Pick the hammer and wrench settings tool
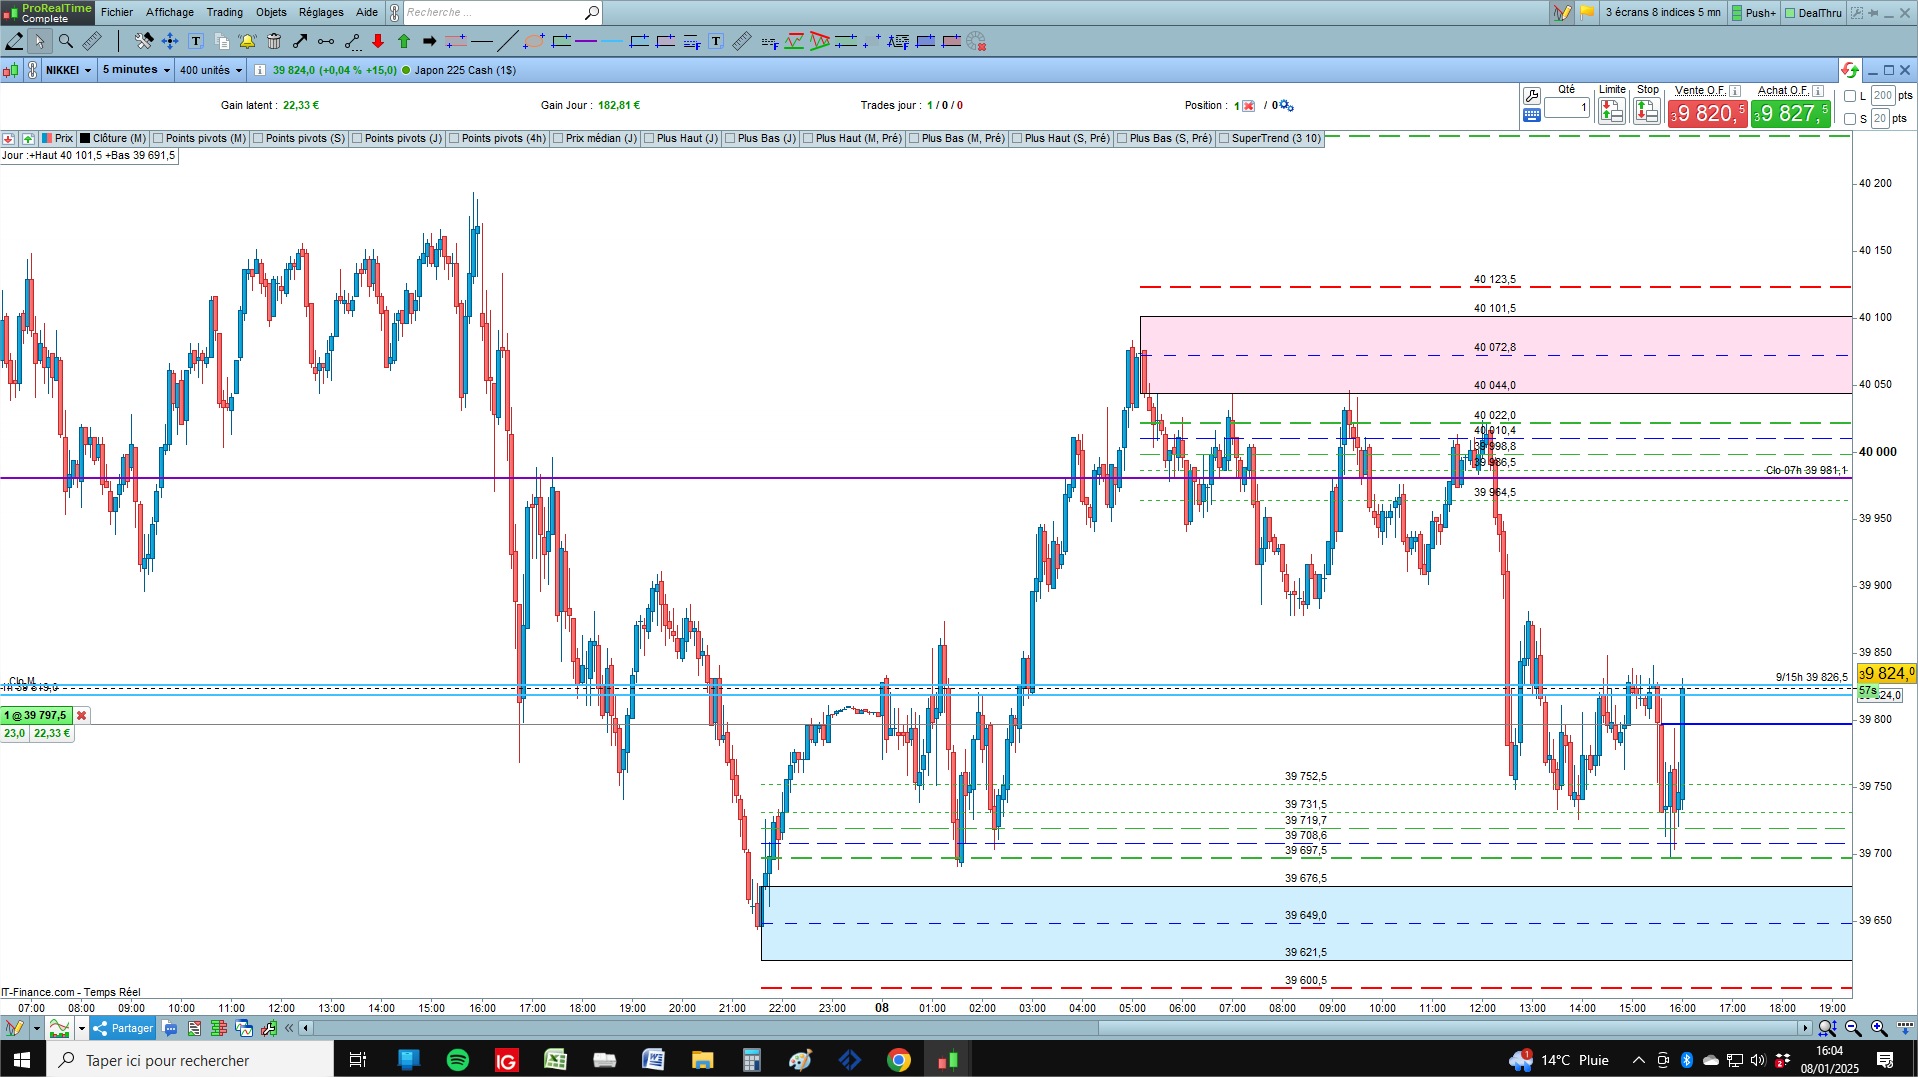Viewport: 1918px width, 1077px height. (144, 41)
